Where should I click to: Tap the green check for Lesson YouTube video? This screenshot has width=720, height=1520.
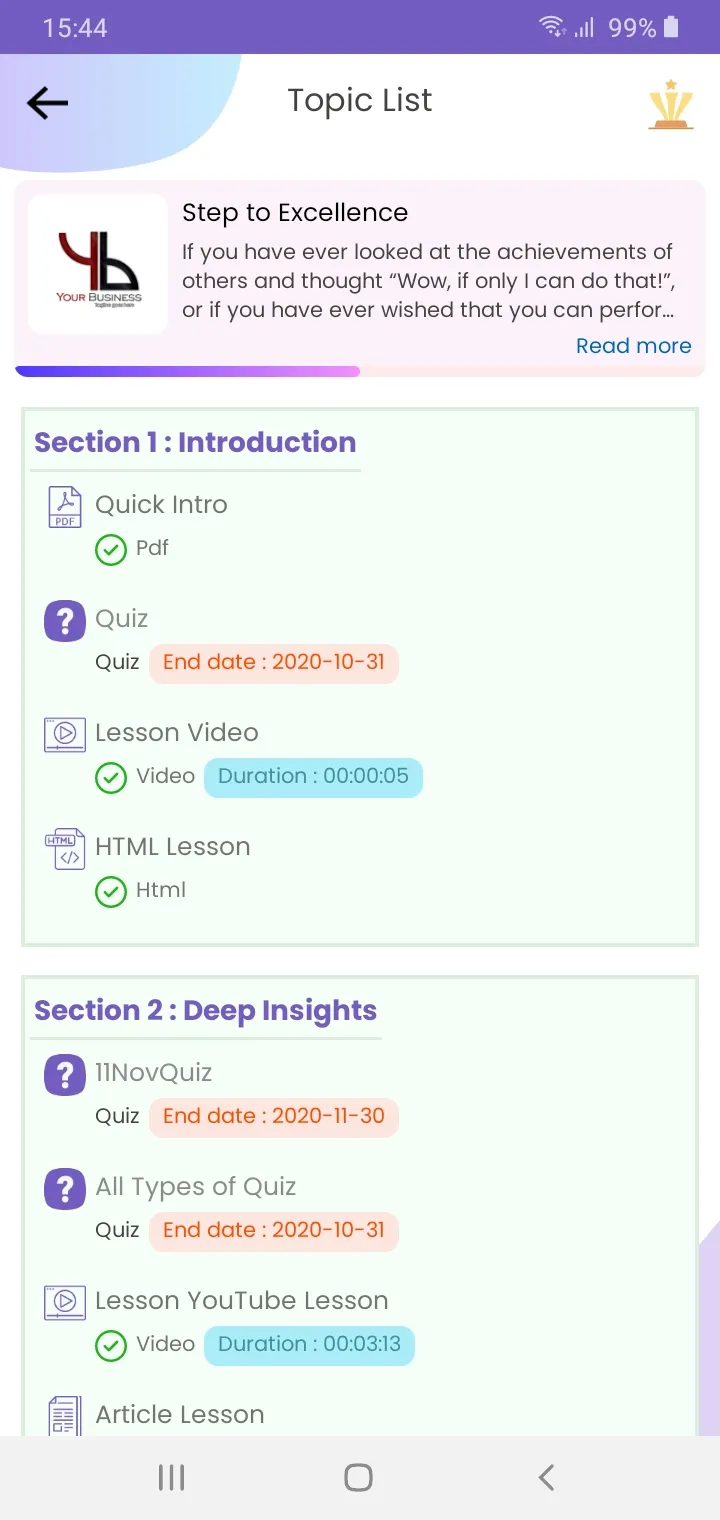pos(110,1345)
